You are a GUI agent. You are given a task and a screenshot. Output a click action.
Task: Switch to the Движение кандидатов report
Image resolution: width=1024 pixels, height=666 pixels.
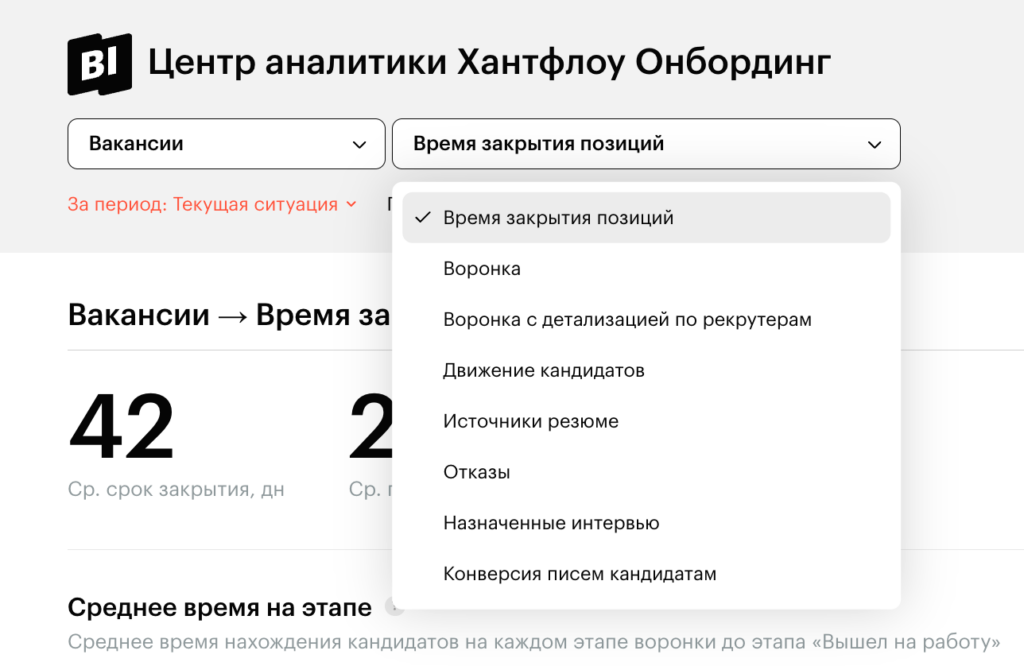click(543, 371)
